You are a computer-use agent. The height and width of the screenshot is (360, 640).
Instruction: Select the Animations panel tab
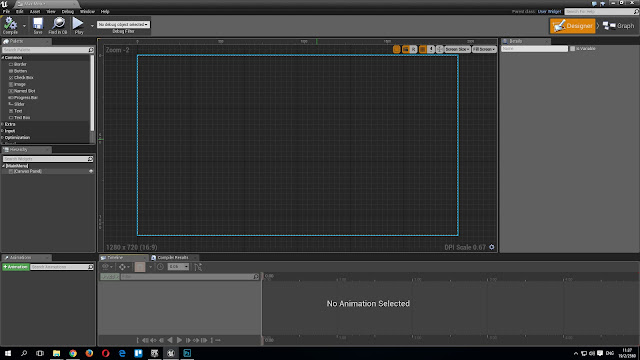point(26,258)
